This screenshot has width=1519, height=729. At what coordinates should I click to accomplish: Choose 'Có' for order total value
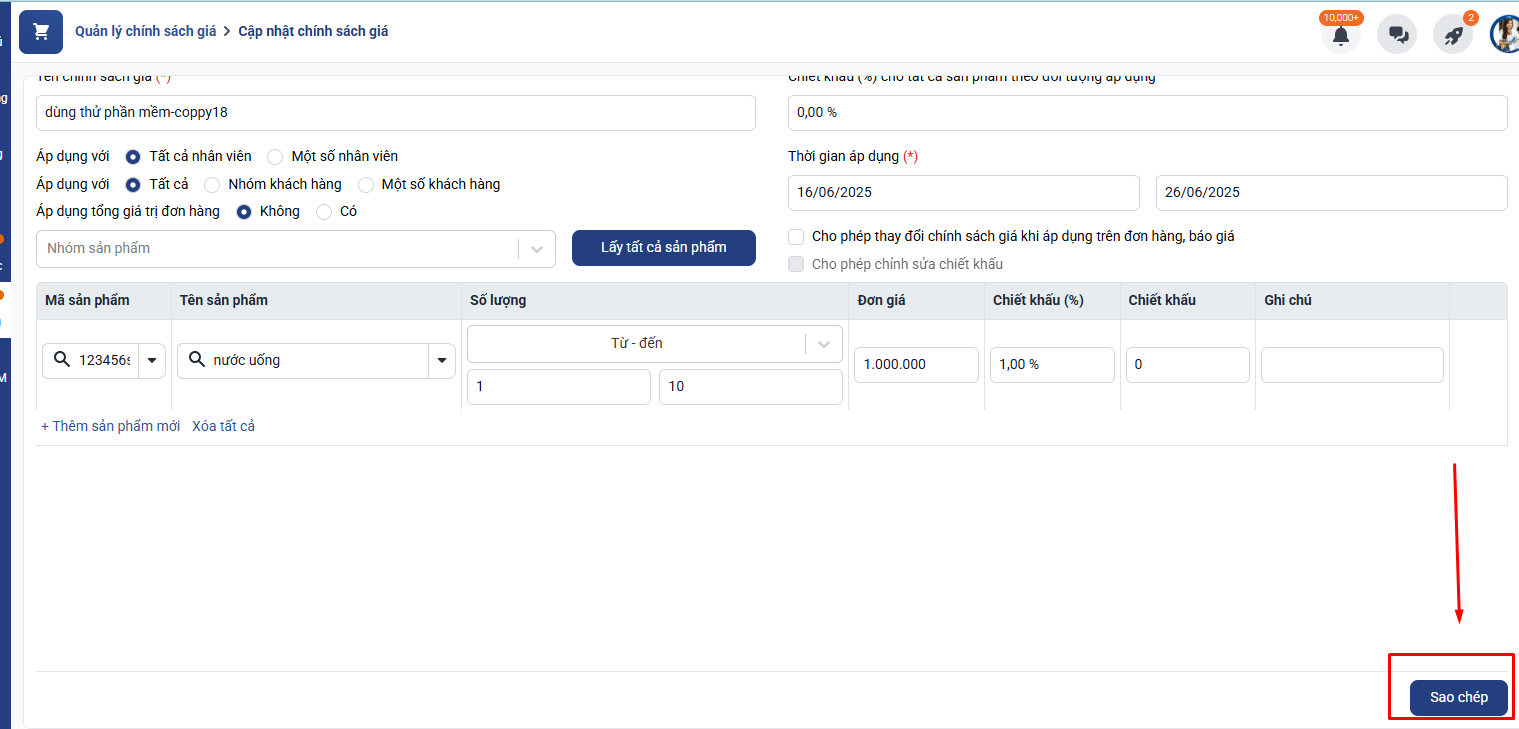[324, 212]
